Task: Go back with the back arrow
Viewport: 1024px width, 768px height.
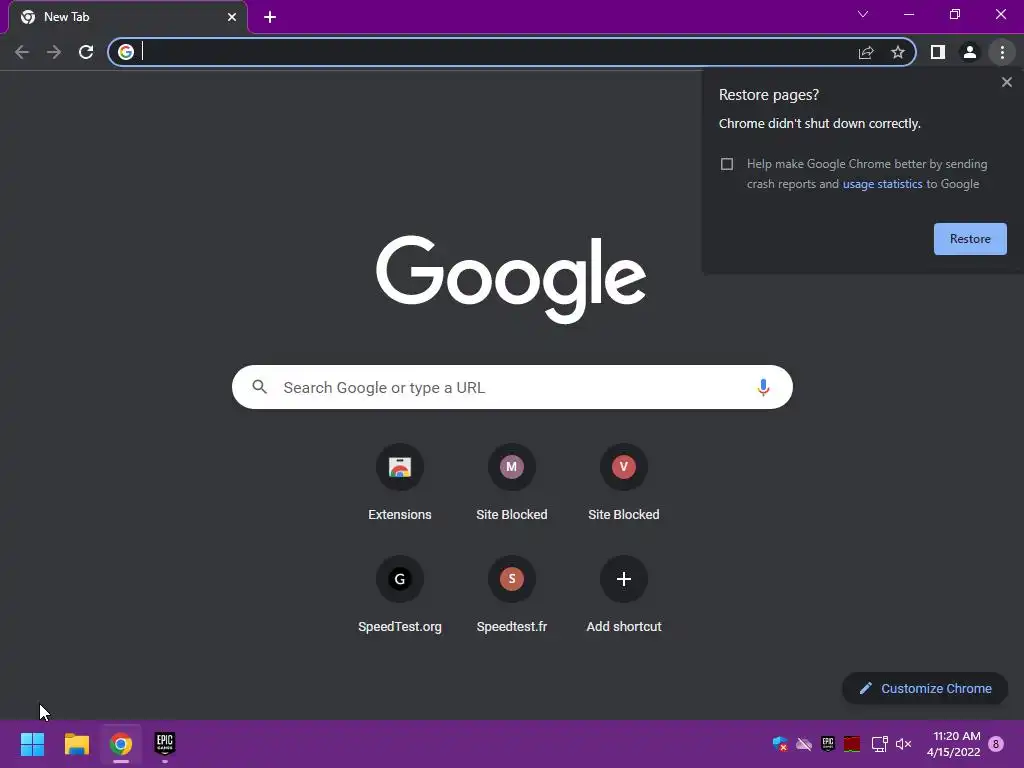Action: [x=22, y=52]
